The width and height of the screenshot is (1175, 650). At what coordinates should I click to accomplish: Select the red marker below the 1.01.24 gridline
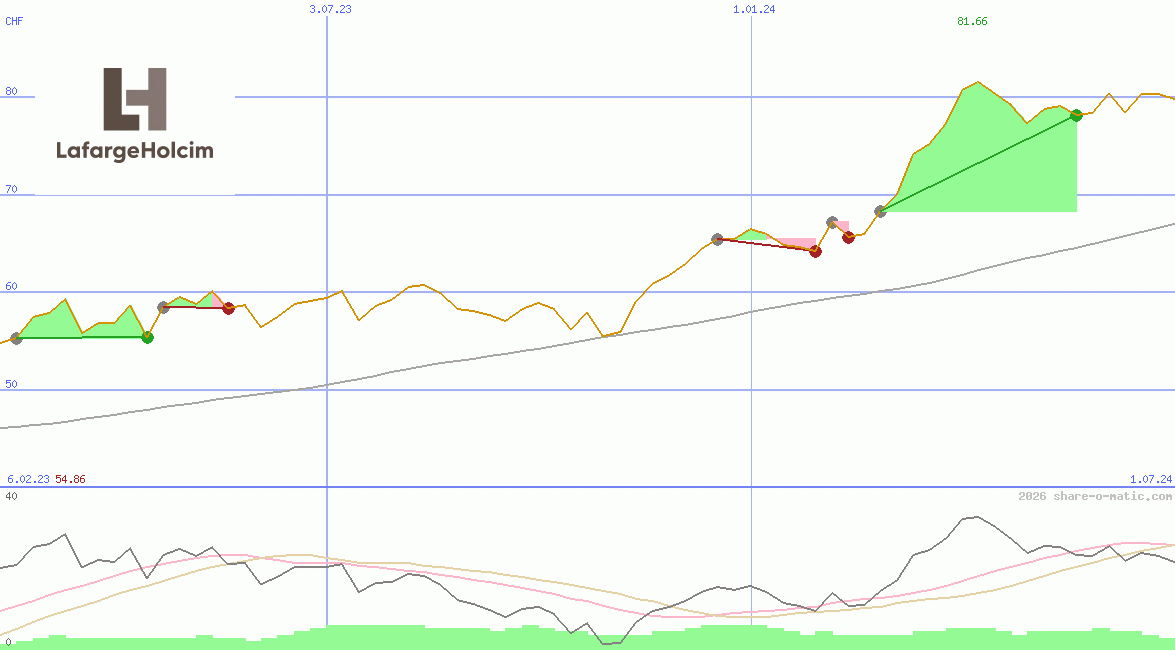(815, 252)
